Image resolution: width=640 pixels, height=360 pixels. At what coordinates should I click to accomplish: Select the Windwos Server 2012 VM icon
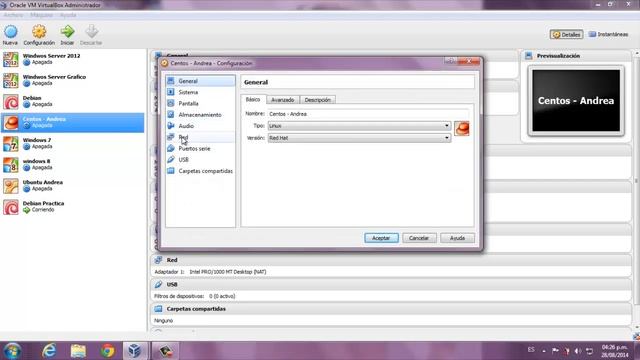point(11,60)
